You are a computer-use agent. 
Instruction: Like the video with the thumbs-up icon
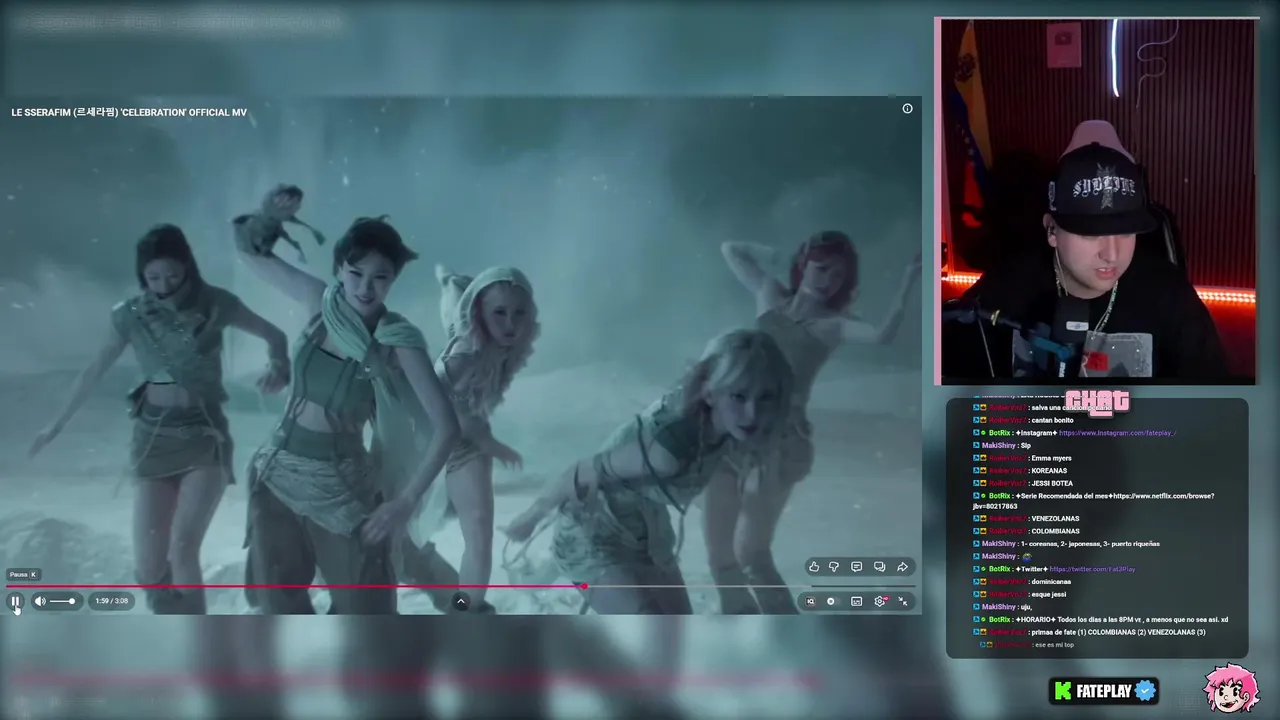coord(814,567)
